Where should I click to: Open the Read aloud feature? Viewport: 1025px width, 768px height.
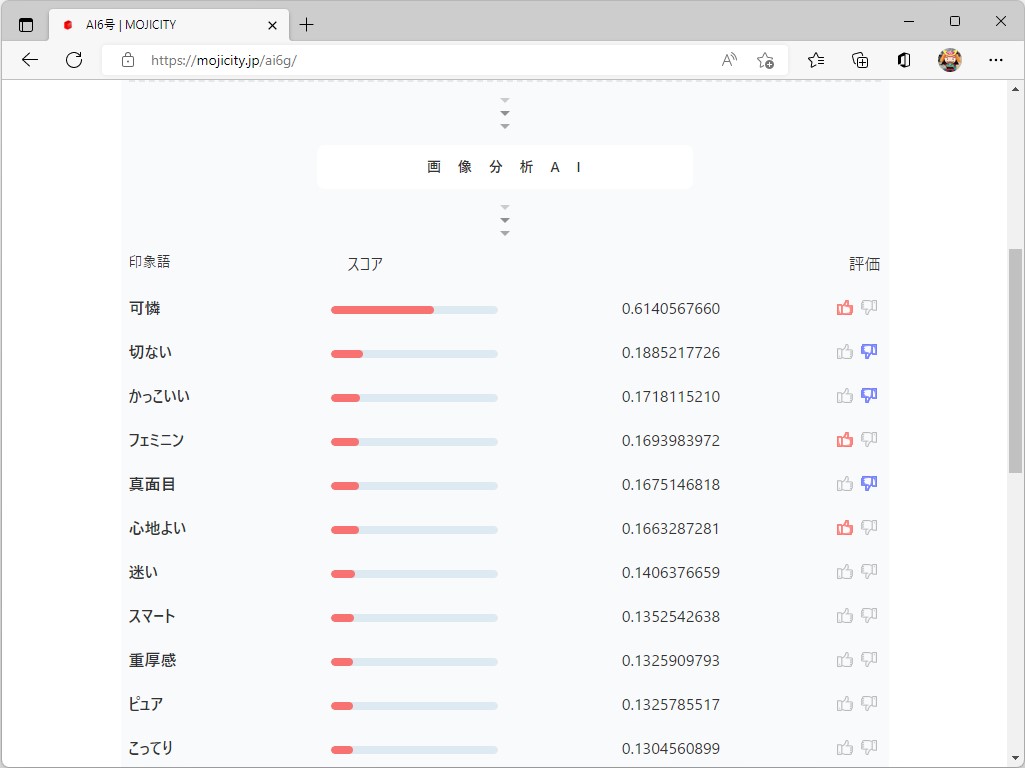tap(730, 60)
